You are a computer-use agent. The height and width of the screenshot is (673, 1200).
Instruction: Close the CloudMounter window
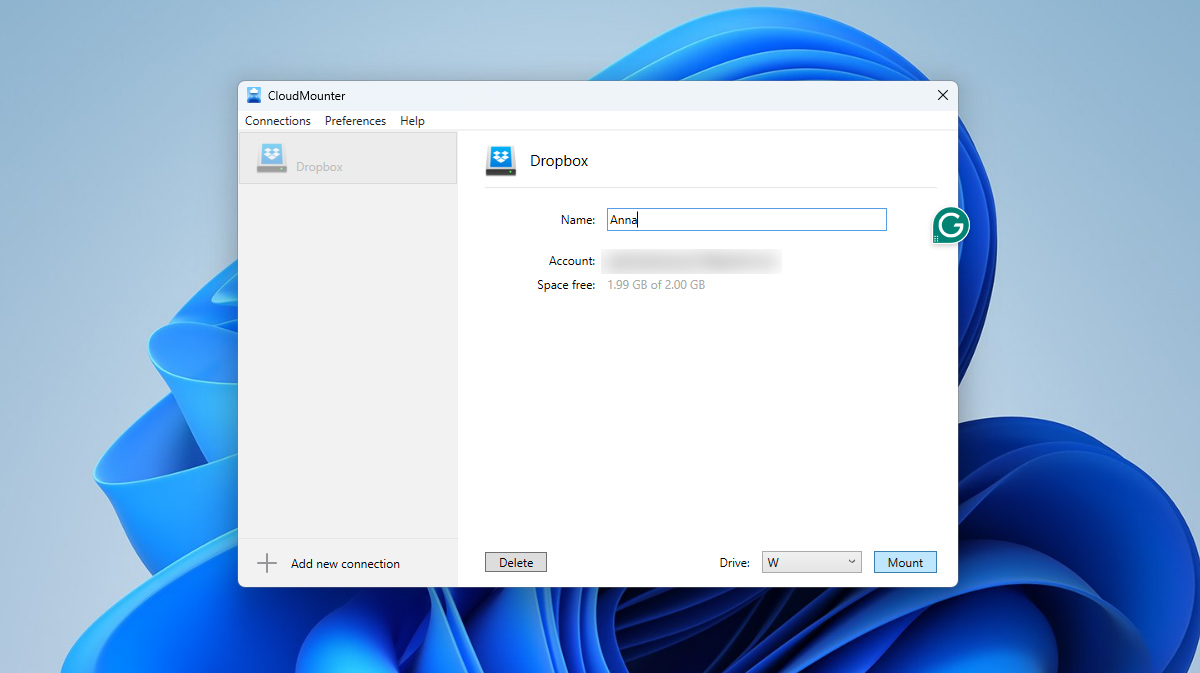[x=942, y=95]
